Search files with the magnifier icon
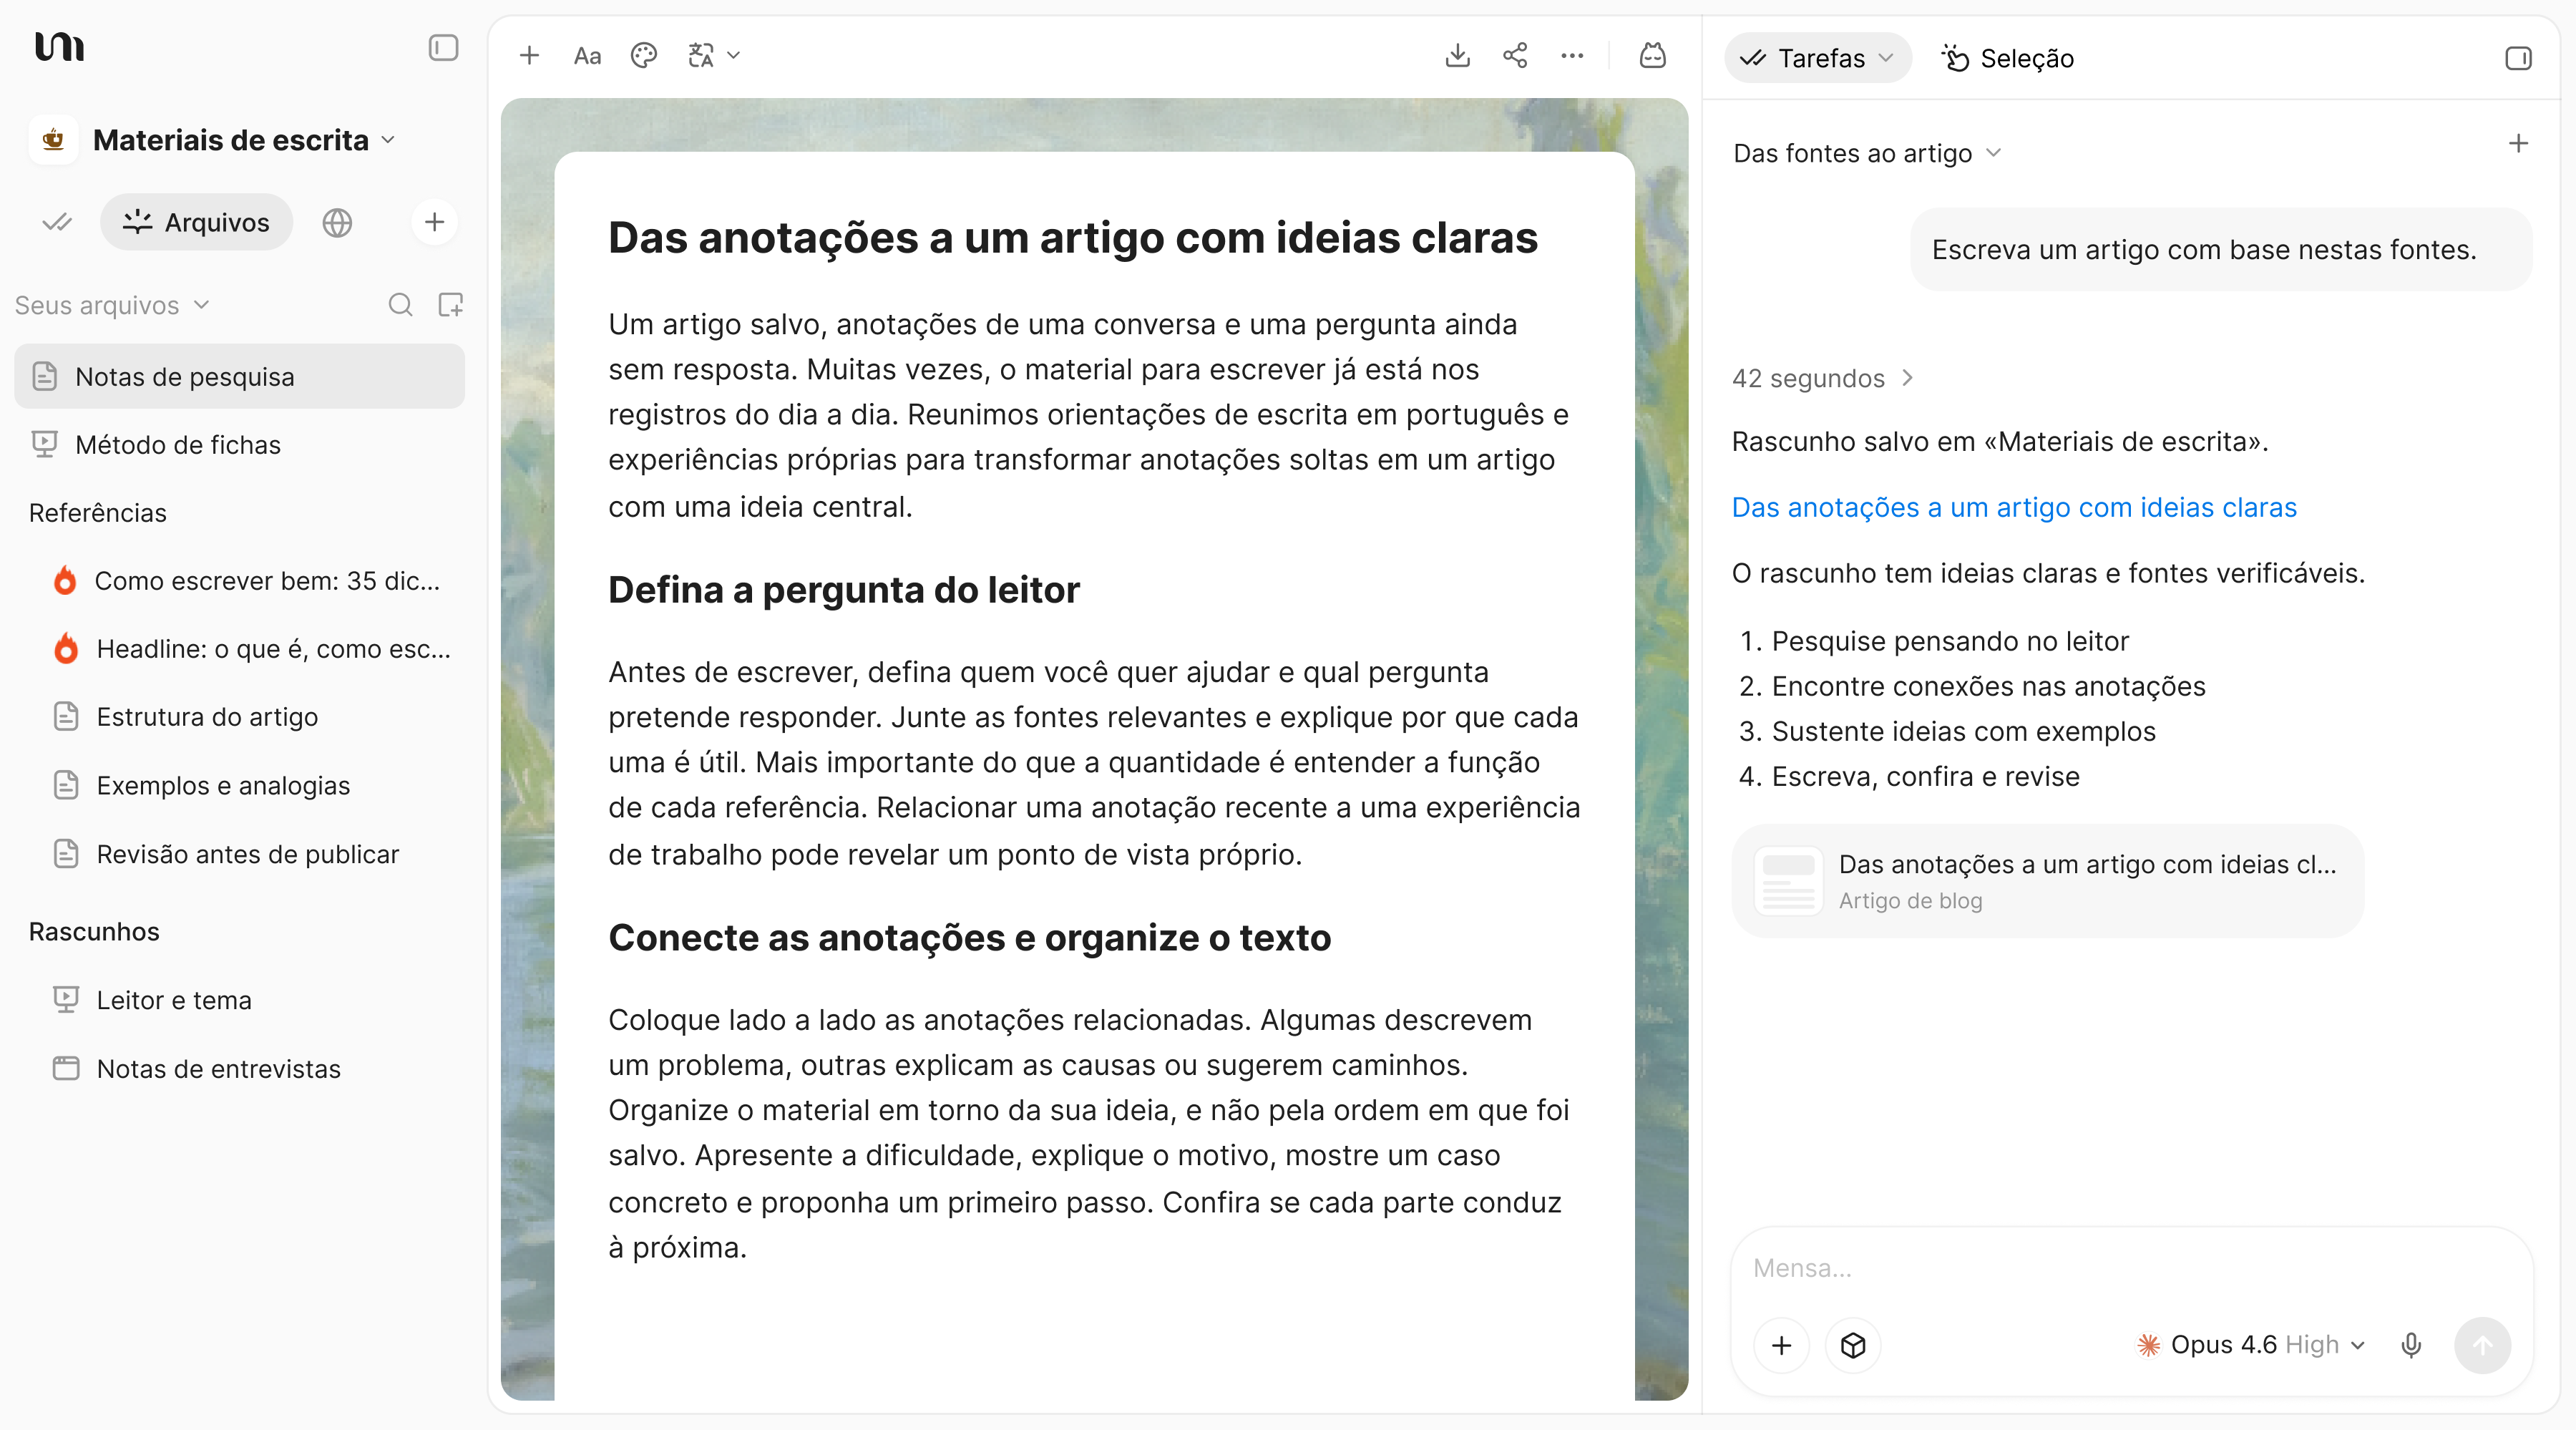Screen dimensions: 2576x1430 pyautogui.click(x=400, y=305)
